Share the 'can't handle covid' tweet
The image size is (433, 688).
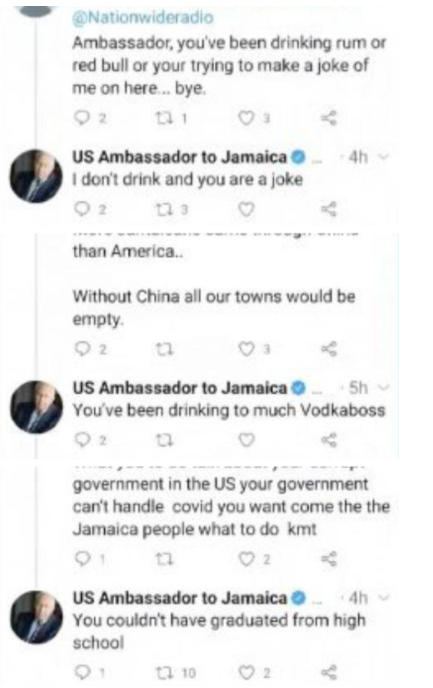pyautogui.click(x=329, y=559)
